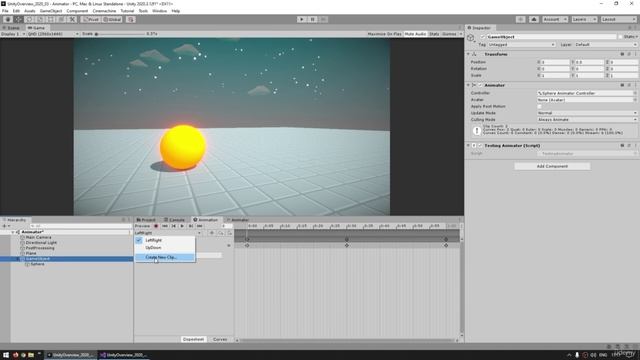
Task: Go to last keyframe in Animation window
Action: [200, 226]
